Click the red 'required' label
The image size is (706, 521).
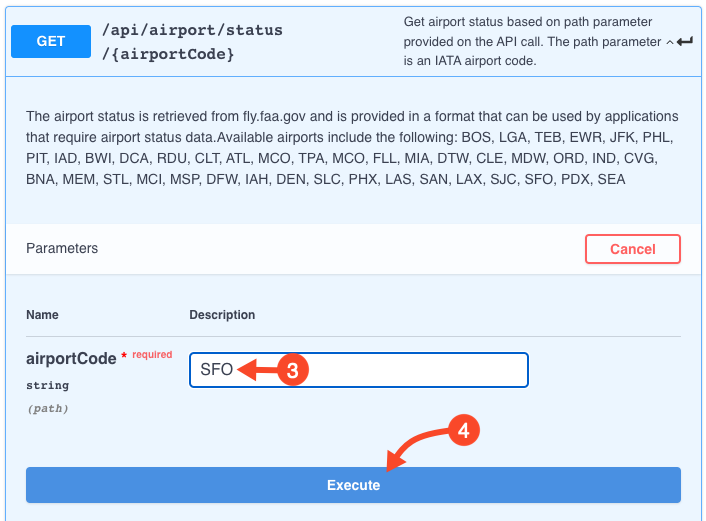152,354
